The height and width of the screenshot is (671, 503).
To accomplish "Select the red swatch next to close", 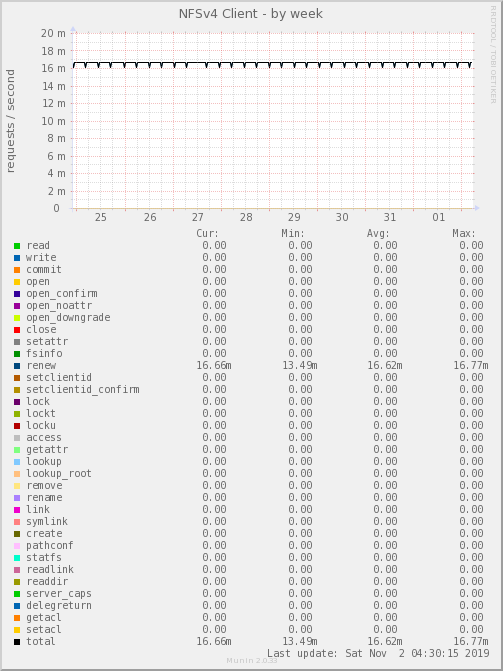I will point(17,330).
